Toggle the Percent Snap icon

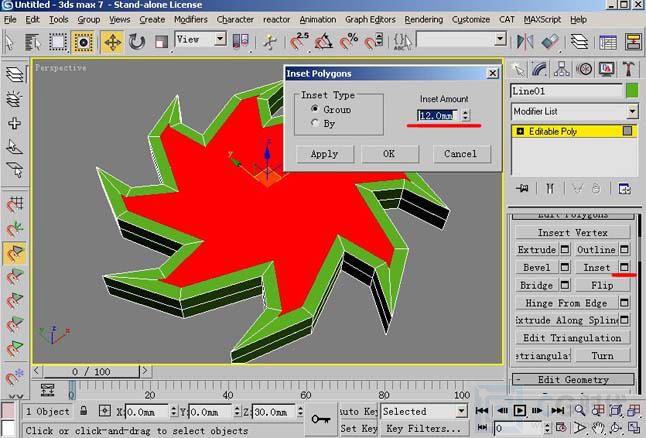click(x=349, y=42)
